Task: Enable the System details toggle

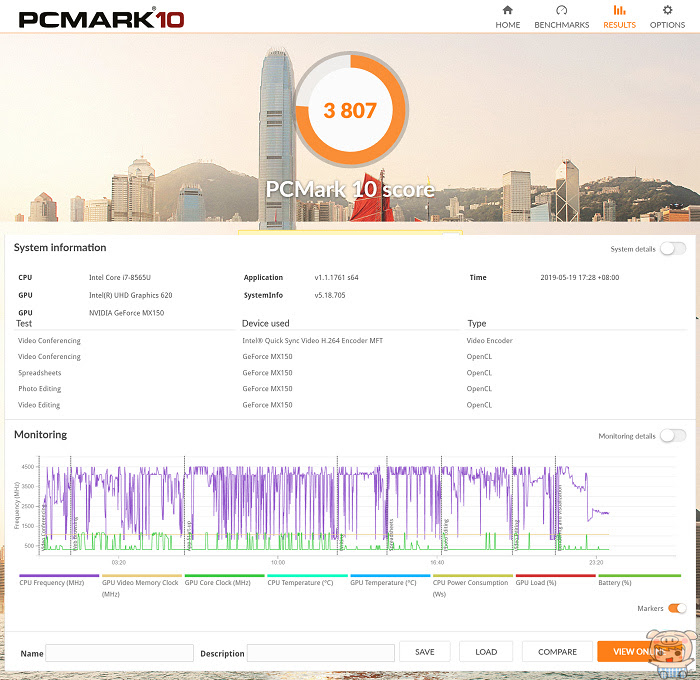Action: pyautogui.click(x=673, y=249)
